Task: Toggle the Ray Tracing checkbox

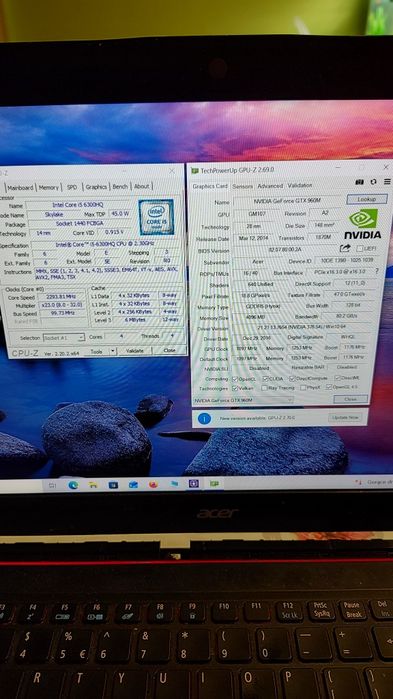Action: [264, 388]
